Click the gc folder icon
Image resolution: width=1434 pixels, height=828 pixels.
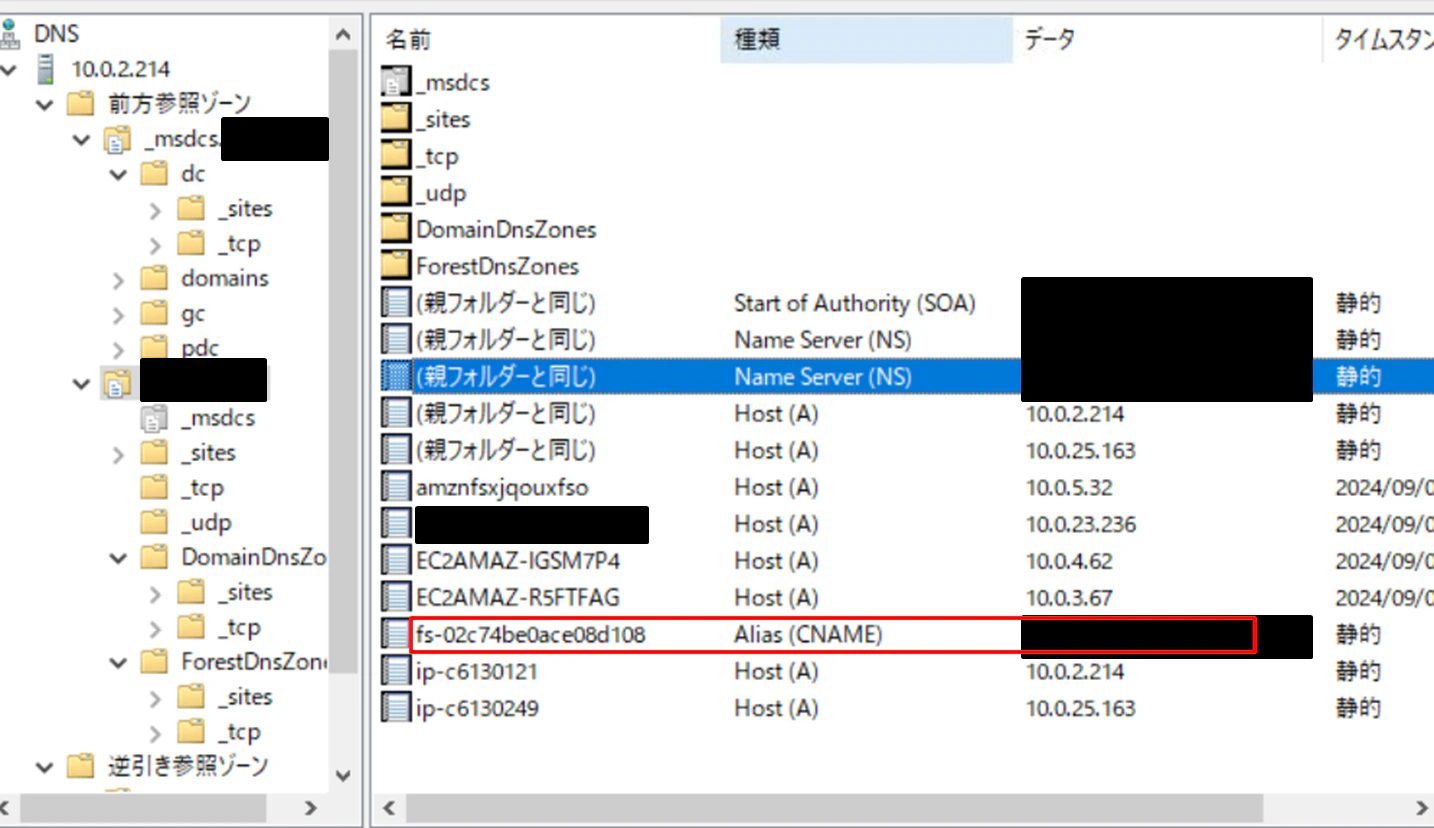(x=153, y=313)
